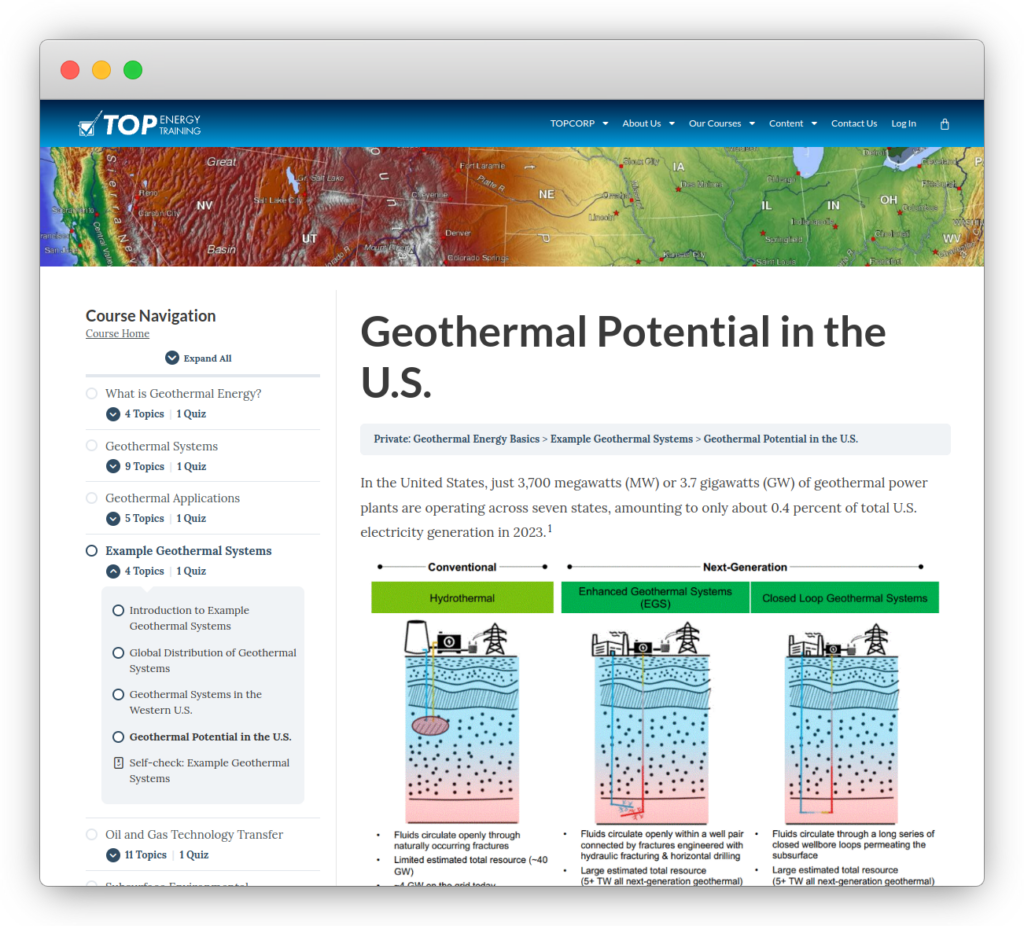Click the Geothermal Potential in the U.S. breadcrumb
1024x926 pixels.
point(780,439)
